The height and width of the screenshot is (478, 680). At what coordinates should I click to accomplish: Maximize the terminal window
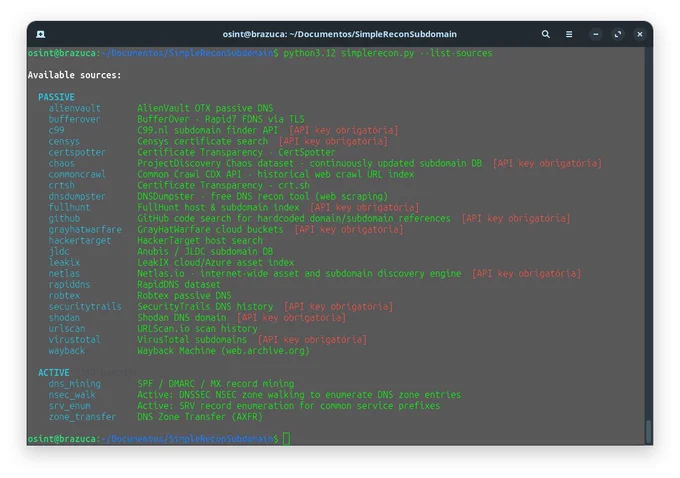[618, 34]
